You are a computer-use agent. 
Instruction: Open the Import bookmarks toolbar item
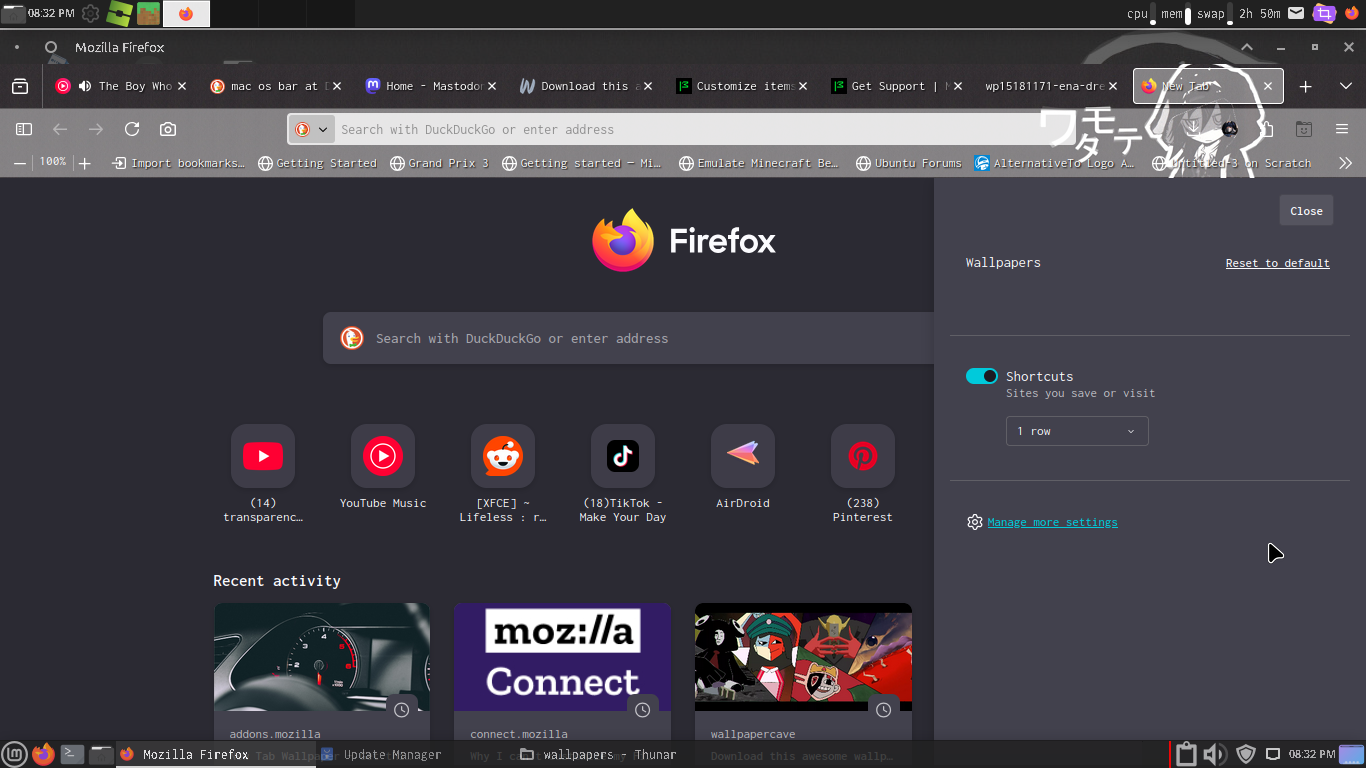[x=178, y=163]
